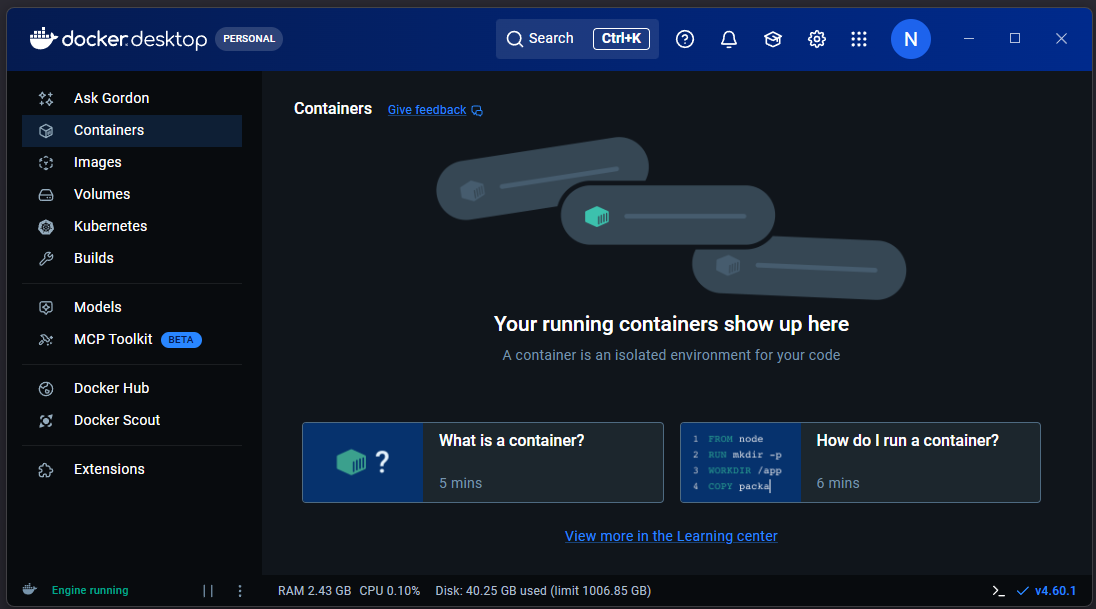Open the What is a container card
This screenshot has height=609, width=1096.
pyautogui.click(x=482, y=462)
